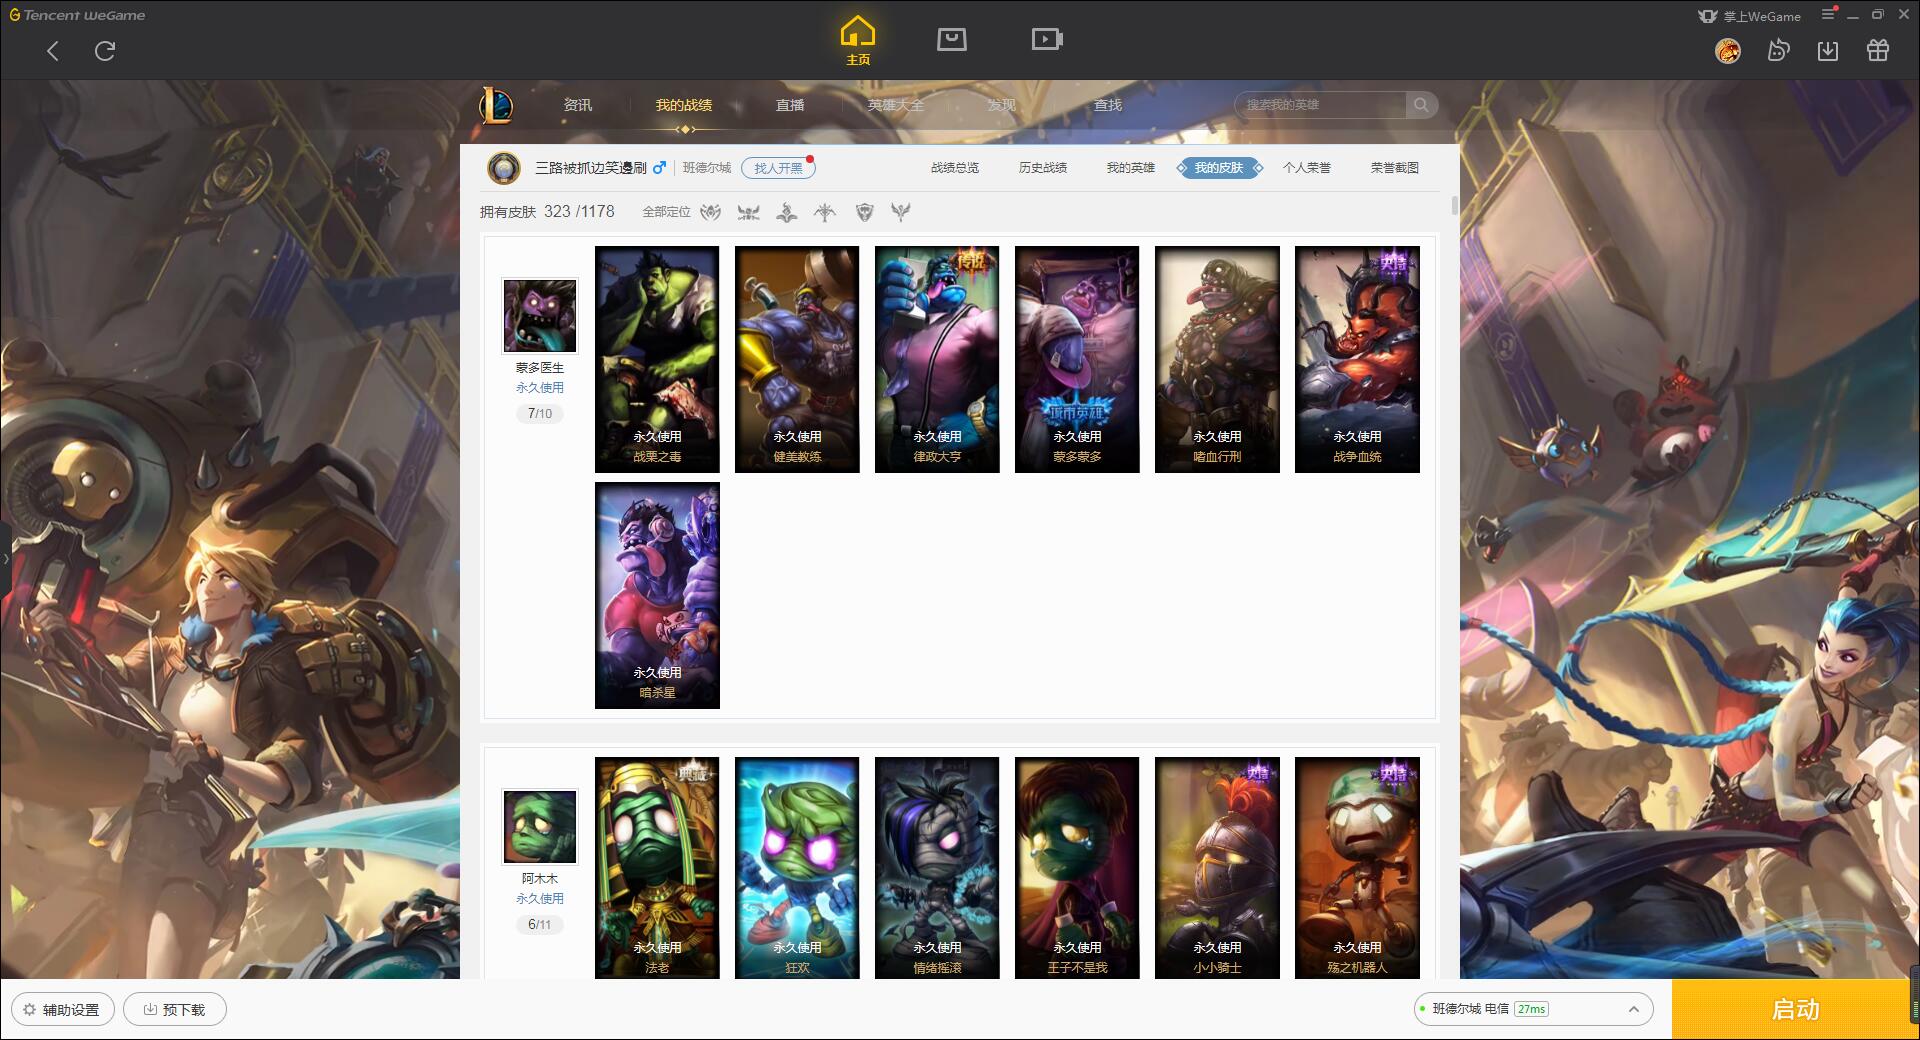Image resolution: width=1920 pixels, height=1040 pixels.
Task: Open the 战栗之毒 skin card
Action: tap(657, 359)
